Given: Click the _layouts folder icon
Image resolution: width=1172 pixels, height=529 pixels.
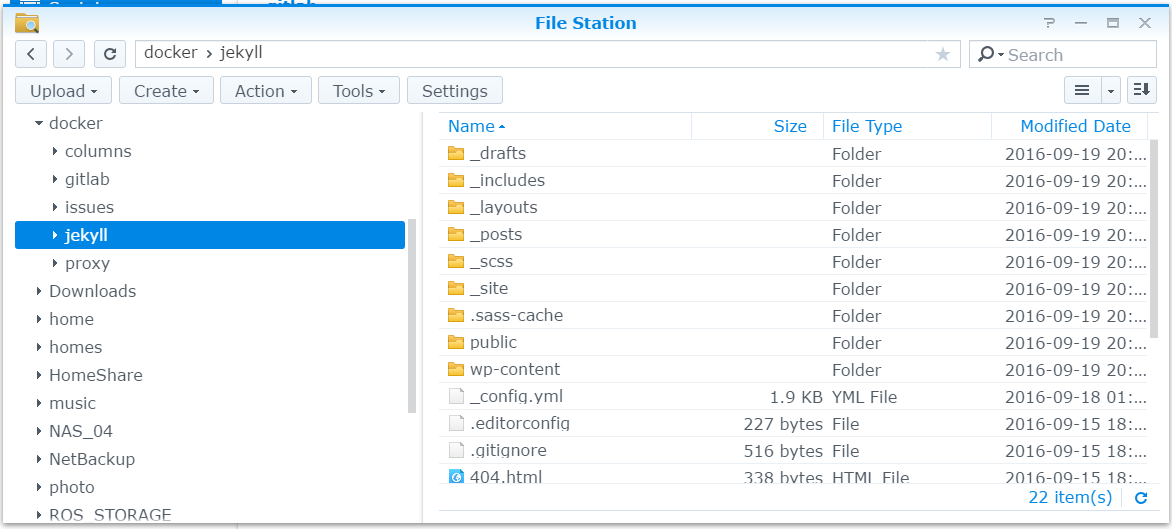Looking at the screenshot, I should pos(456,207).
